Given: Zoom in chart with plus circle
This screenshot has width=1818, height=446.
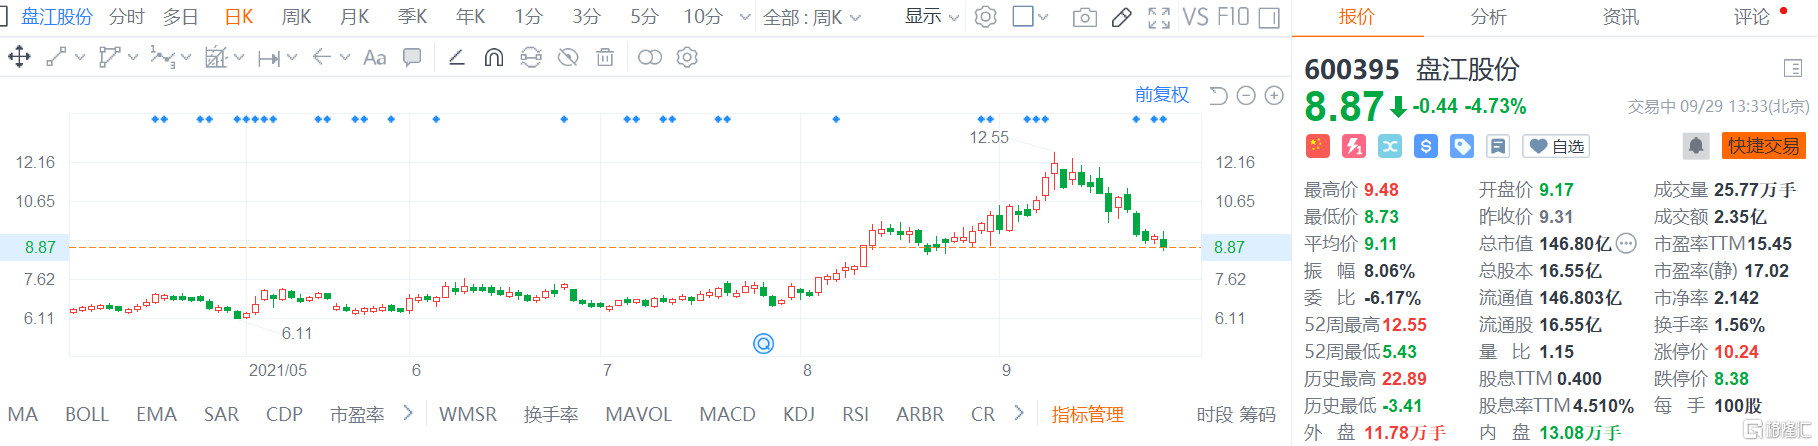Looking at the screenshot, I should point(1274,95).
